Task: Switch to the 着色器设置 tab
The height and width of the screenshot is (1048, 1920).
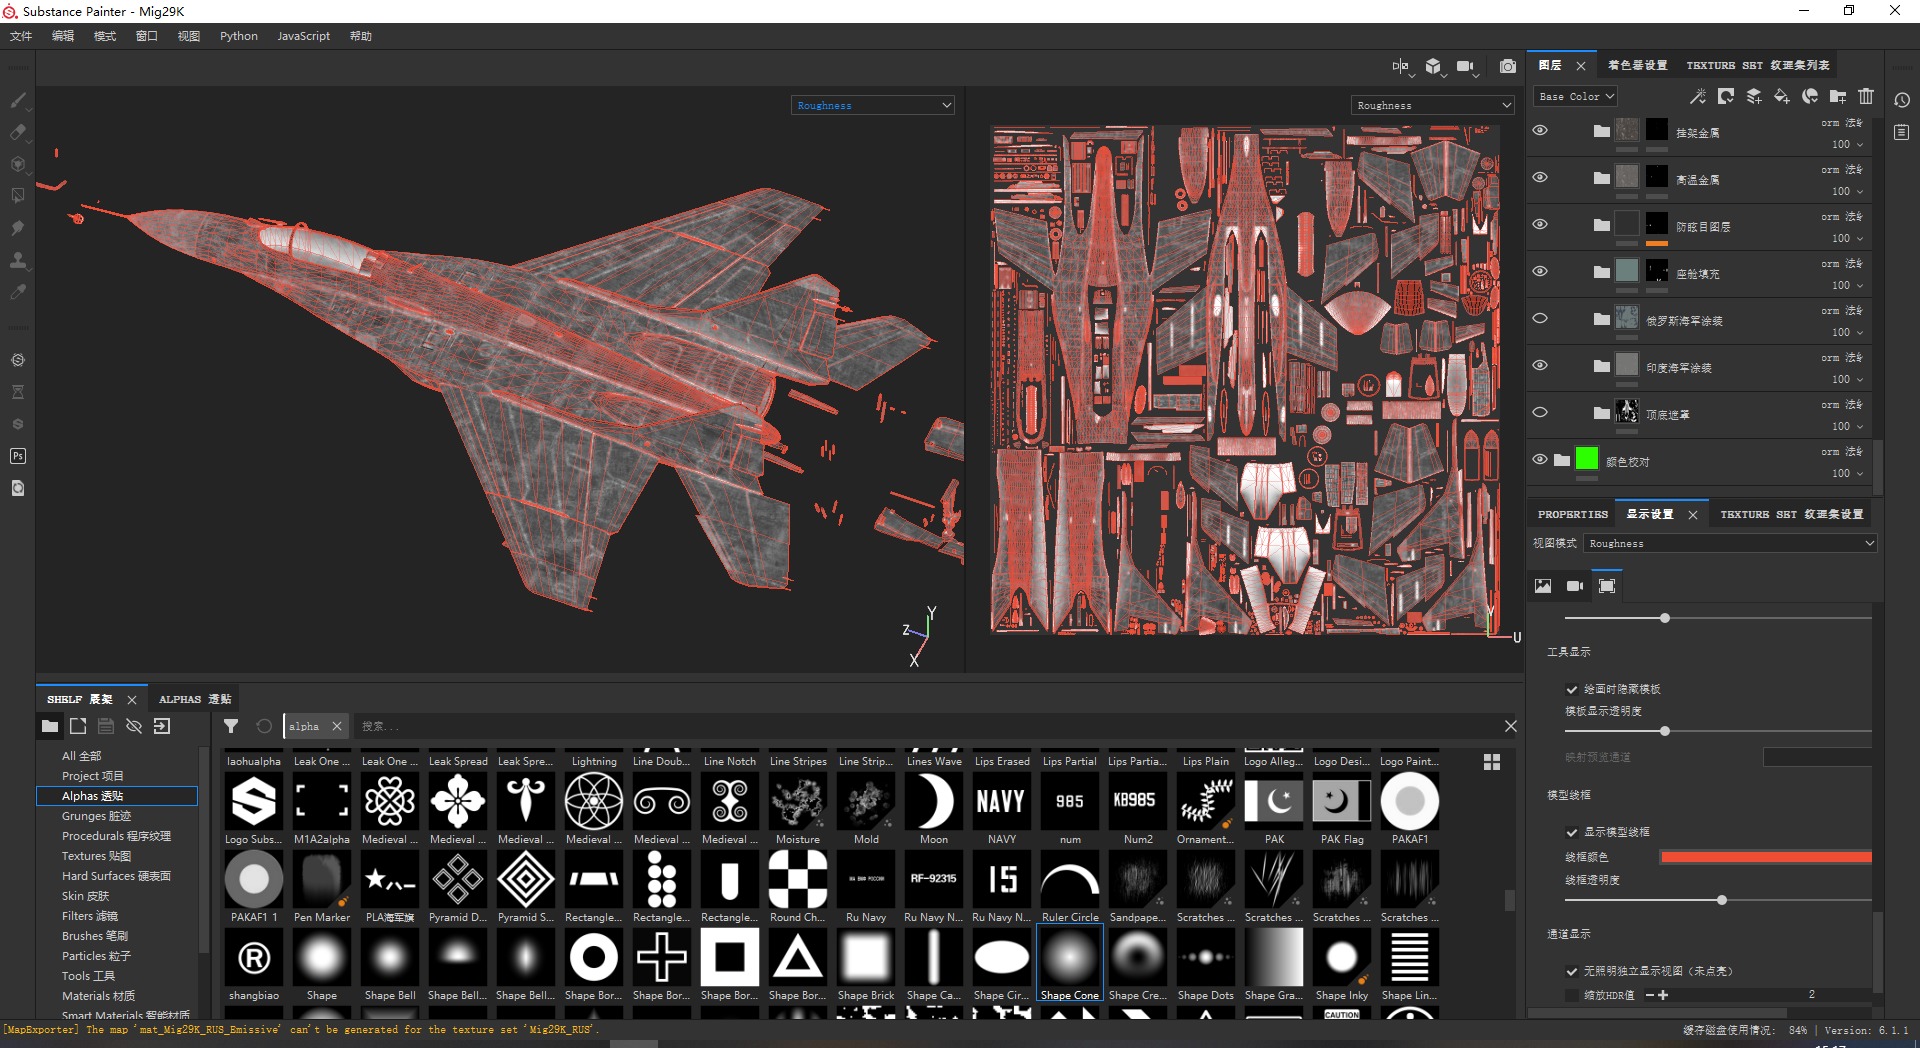Action: click(x=1637, y=65)
